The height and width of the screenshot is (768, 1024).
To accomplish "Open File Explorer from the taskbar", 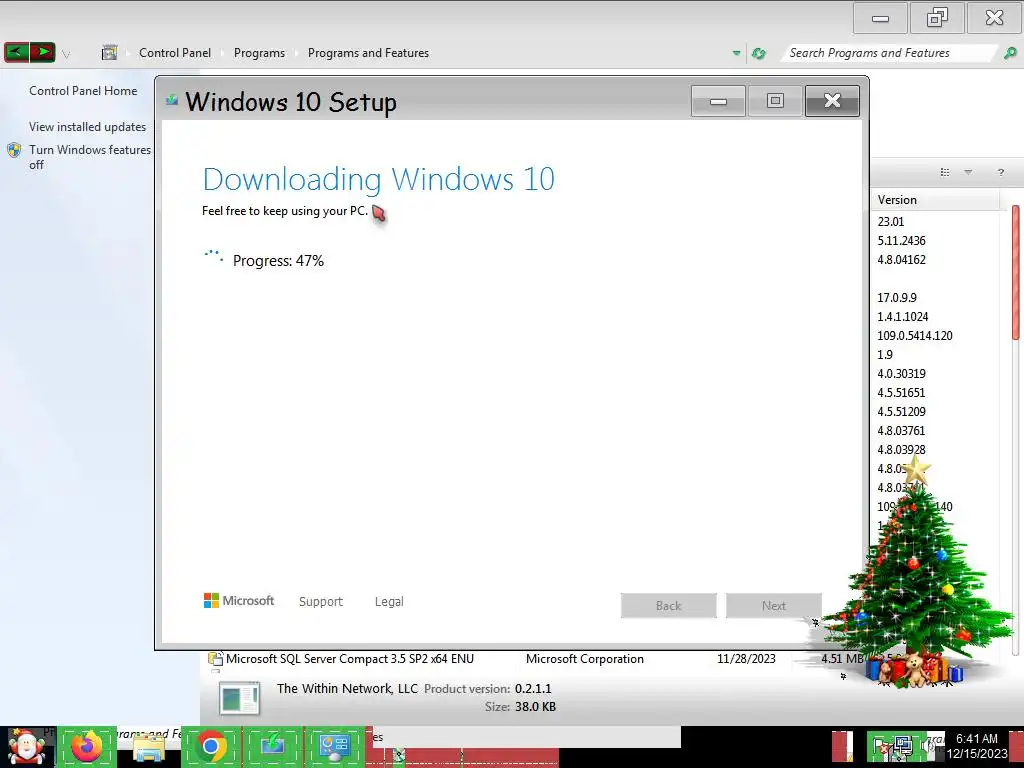I will (x=149, y=748).
